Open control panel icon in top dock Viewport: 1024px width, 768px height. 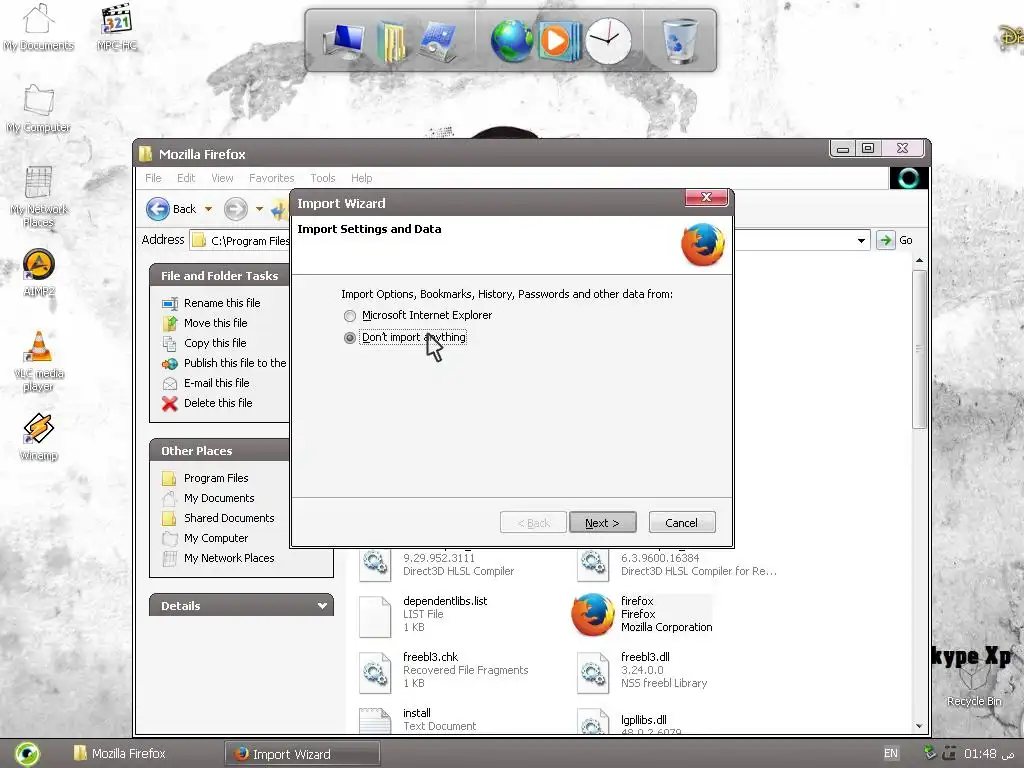tap(440, 42)
